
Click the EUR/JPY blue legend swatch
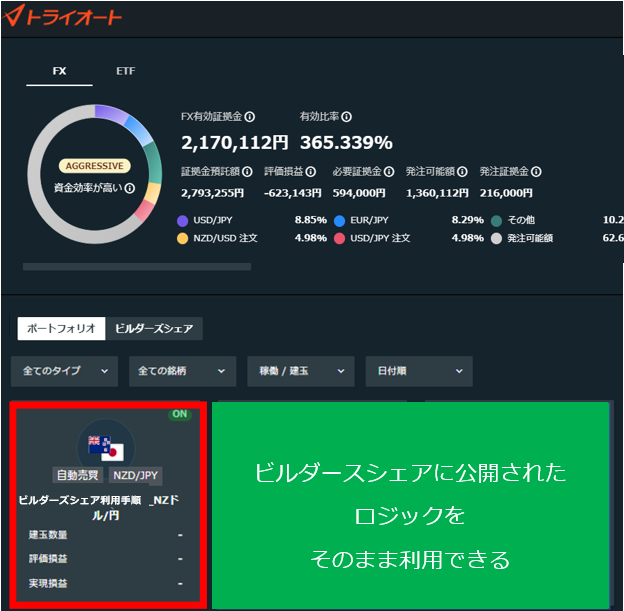pos(339,221)
